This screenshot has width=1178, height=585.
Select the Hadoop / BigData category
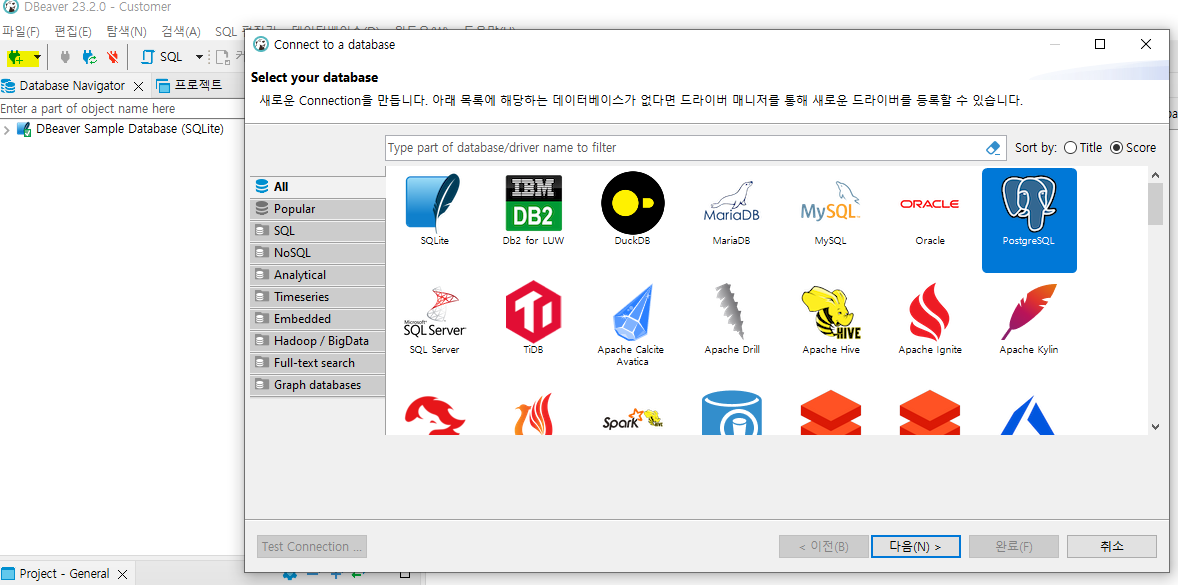[x=317, y=341]
